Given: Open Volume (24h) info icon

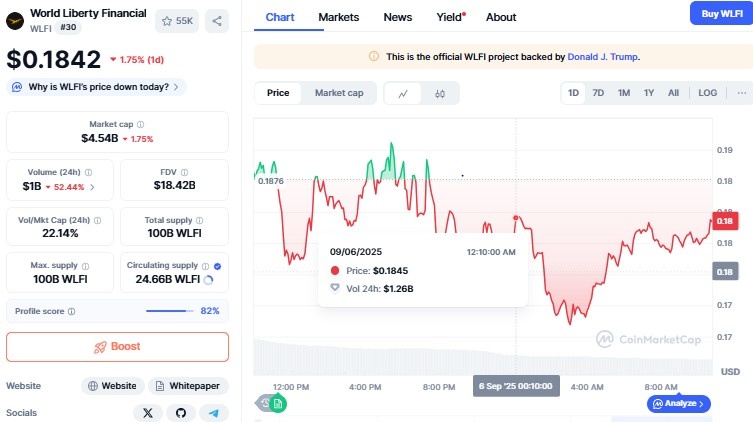Looking at the screenshot, I should [88, 172].
